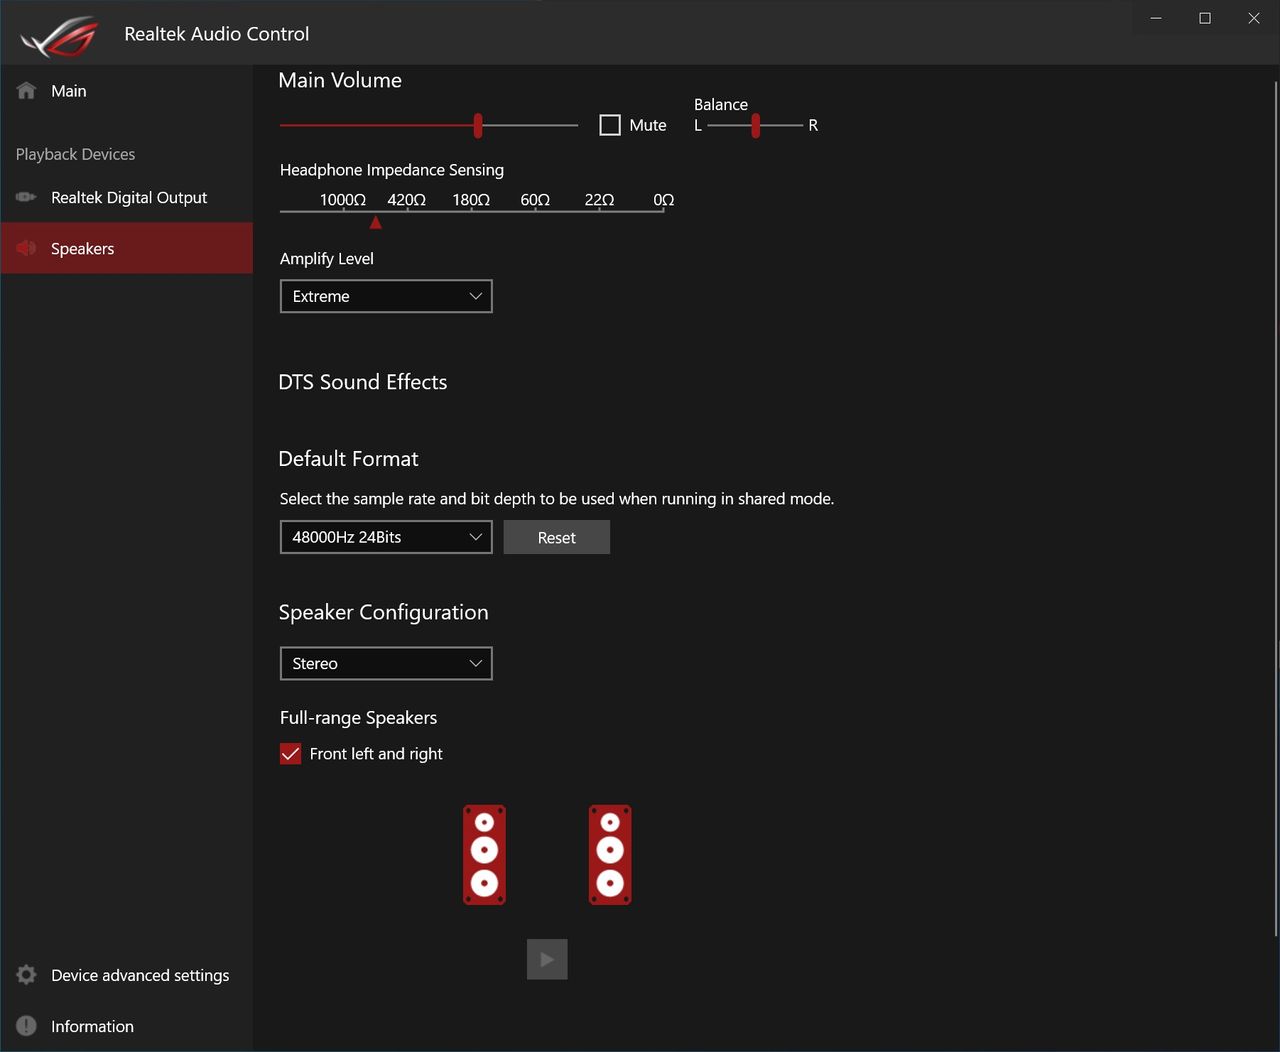1280x1052 pixels.
Task: Click the impedance sensing red marker
Action: 376,222
